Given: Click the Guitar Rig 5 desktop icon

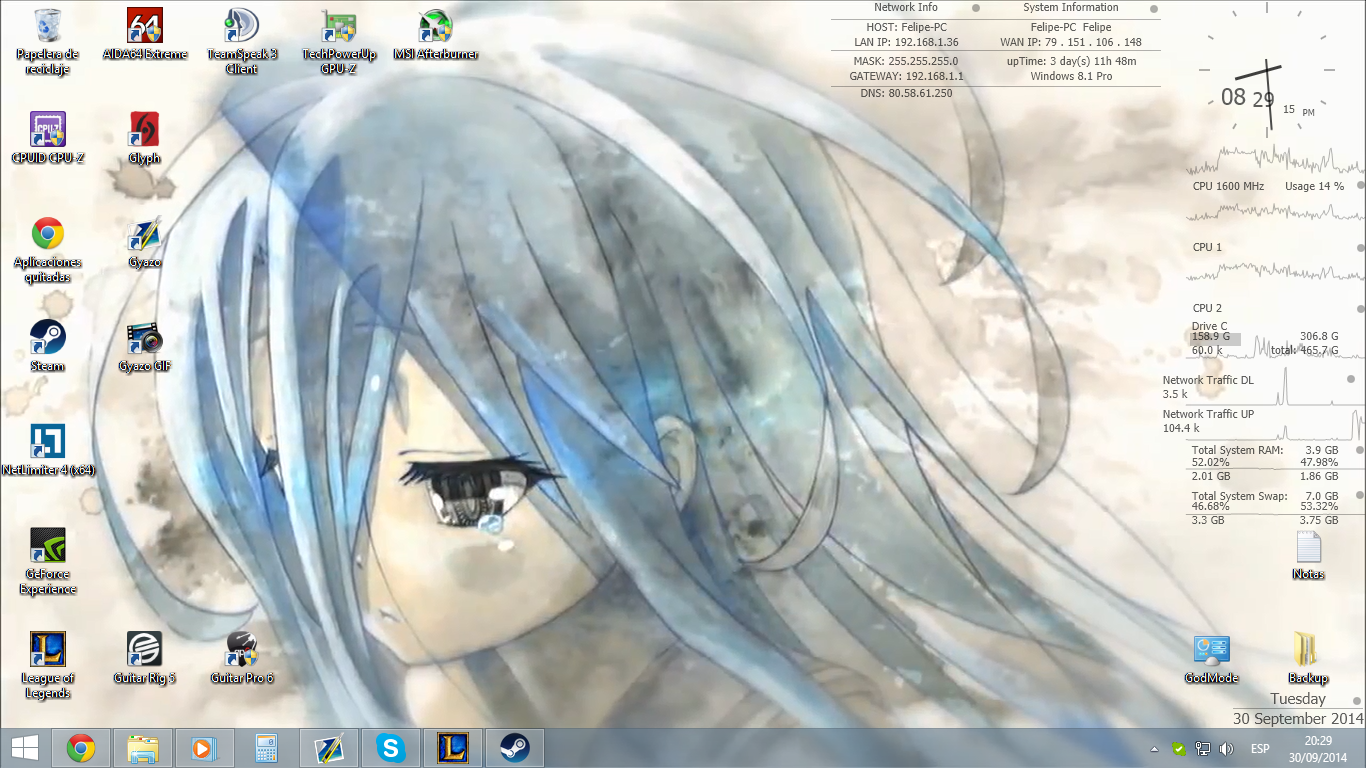Looking at the screenshot, I should (x=145, y=658).
